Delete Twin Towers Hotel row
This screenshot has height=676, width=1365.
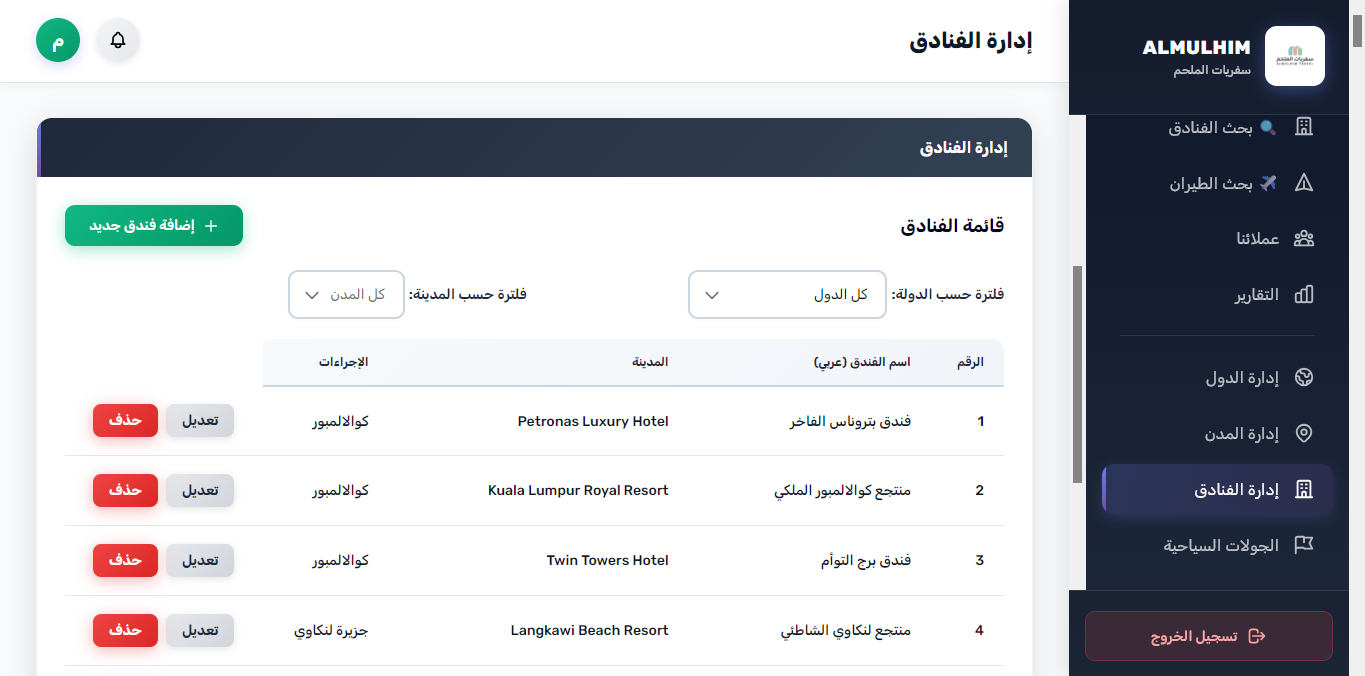click(x=126, y=561)
